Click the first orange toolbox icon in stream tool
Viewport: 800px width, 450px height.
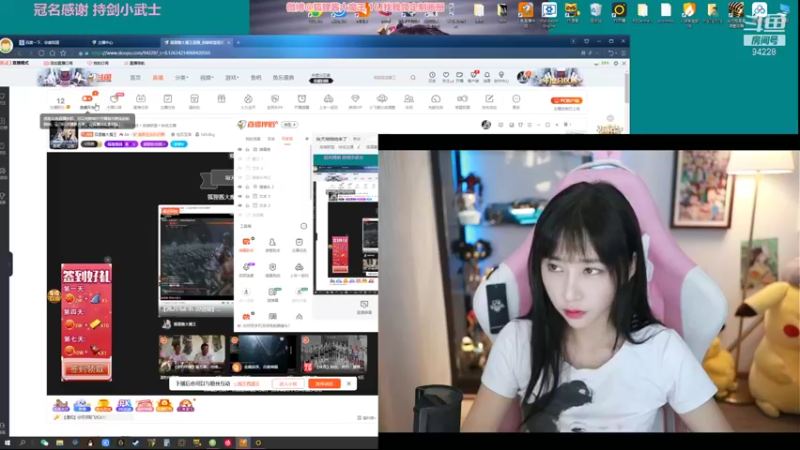click(246, 242)
